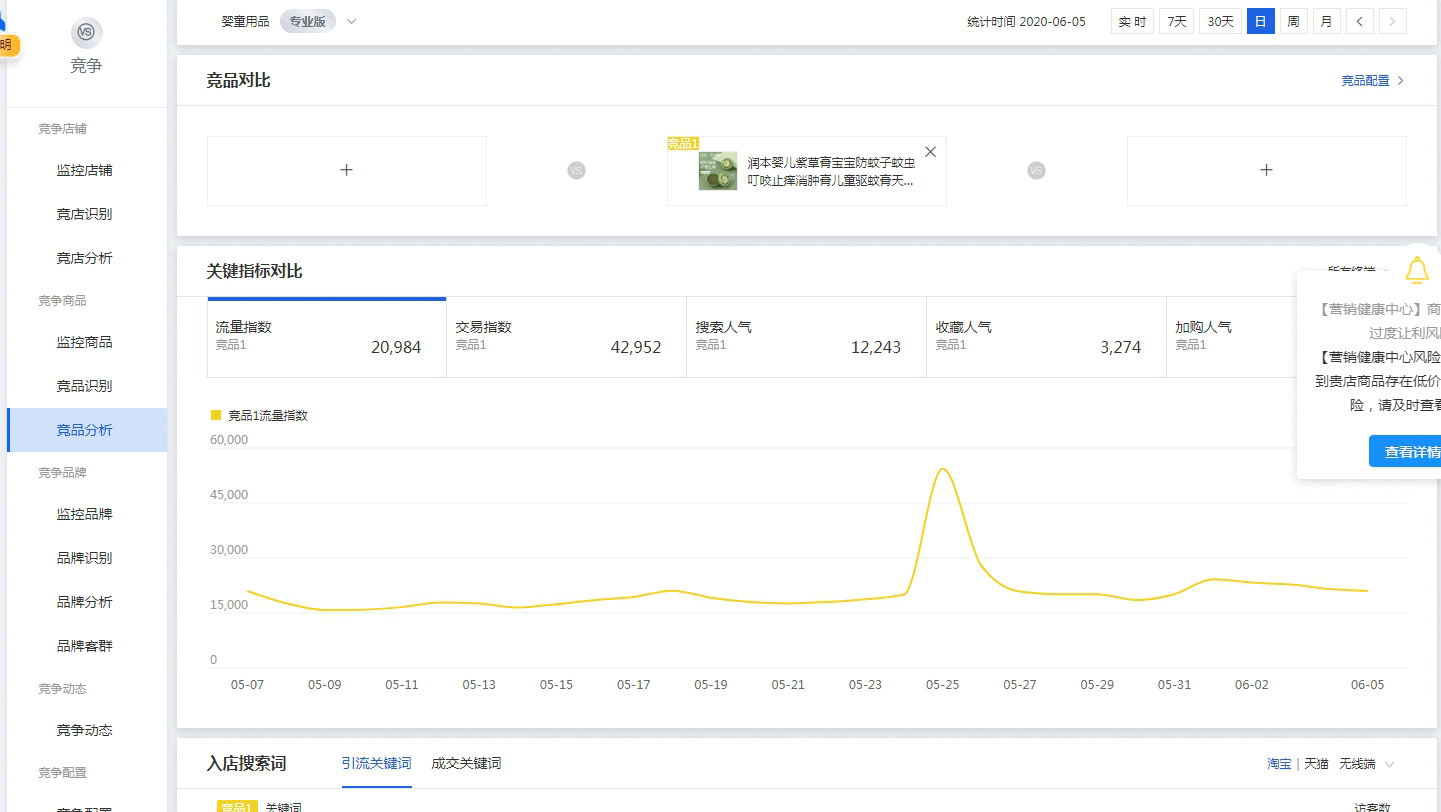Open 监控店铺 in the sidebar
This screenshot has width=1441, height=812.
[x=85, y=170]
